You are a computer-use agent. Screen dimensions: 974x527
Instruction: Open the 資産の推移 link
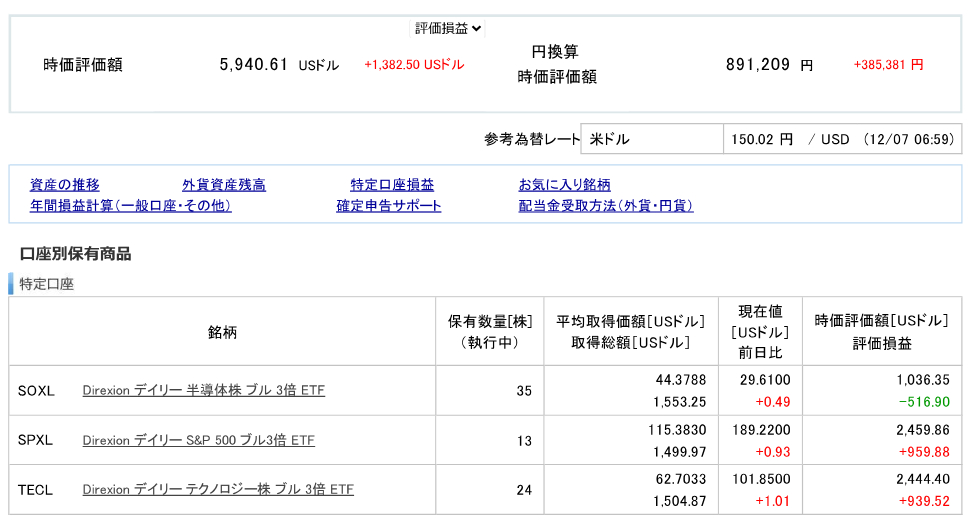click(x=65, y=185)
